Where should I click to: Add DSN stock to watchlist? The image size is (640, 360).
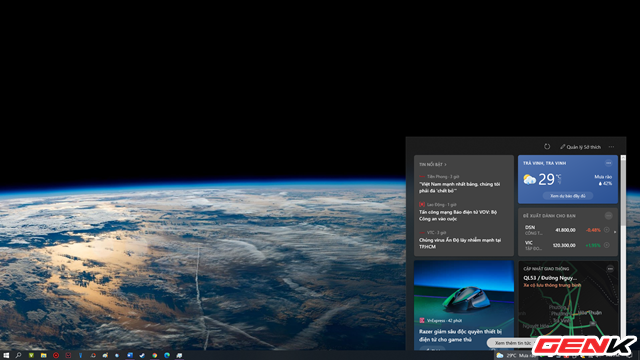pyautogui.click(x=607, y=230)
